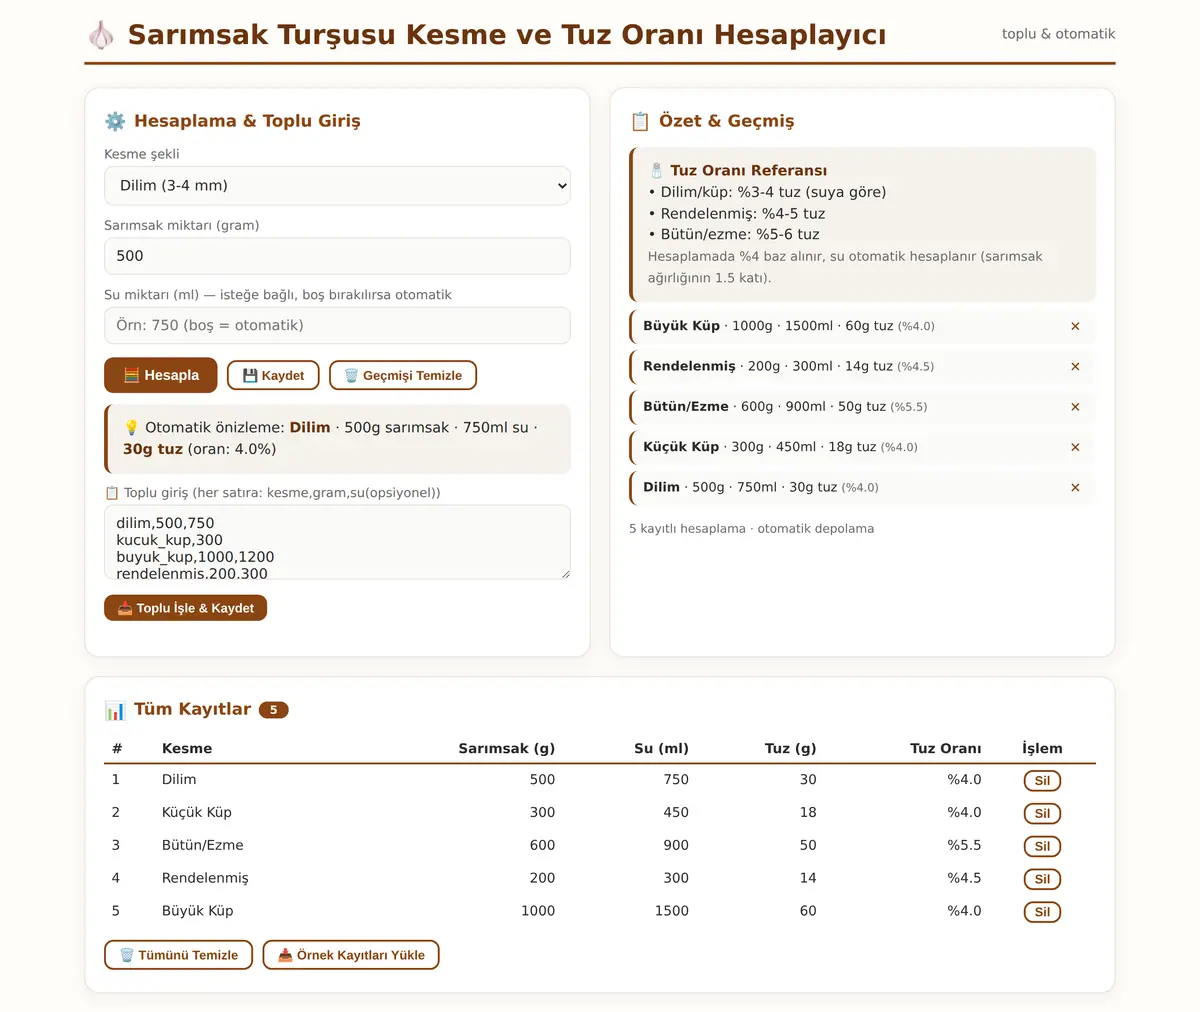Click the clipboard icon beside Özet & Geçmiş

pyautogui.click(x=640, y=121)
